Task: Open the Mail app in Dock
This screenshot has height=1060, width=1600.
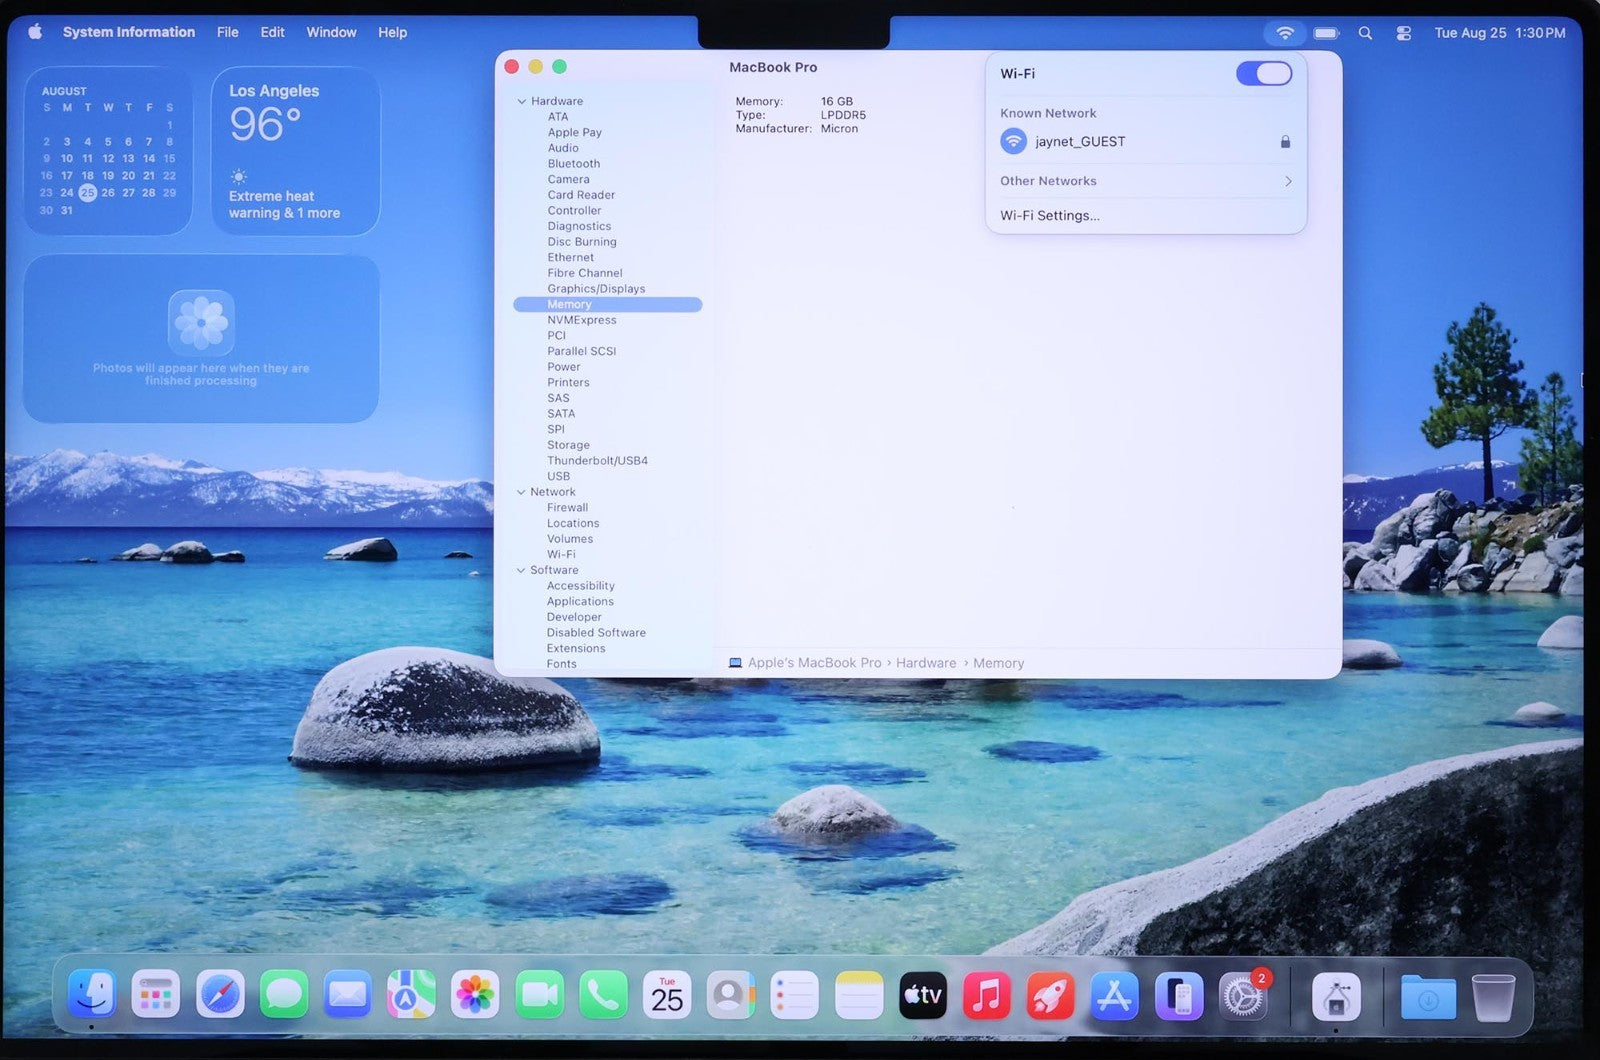Action: coord(348,995)
